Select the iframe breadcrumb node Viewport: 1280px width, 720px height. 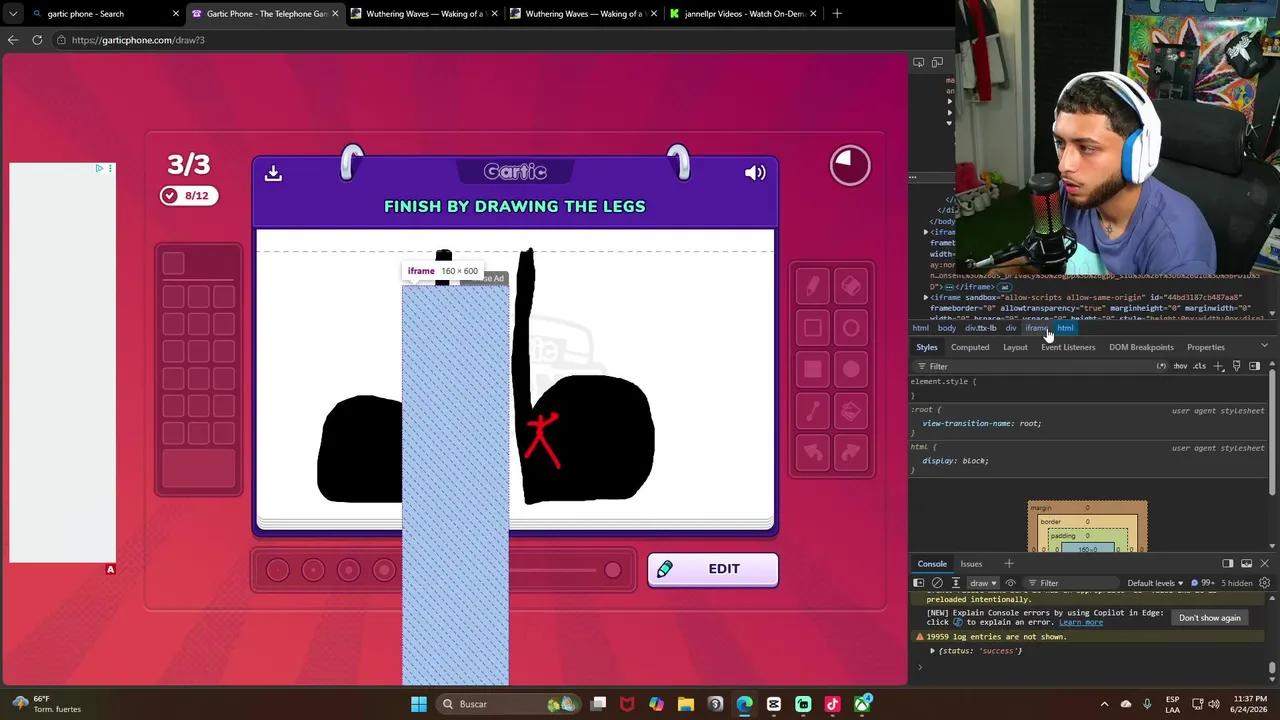[x=1035, y=328]
